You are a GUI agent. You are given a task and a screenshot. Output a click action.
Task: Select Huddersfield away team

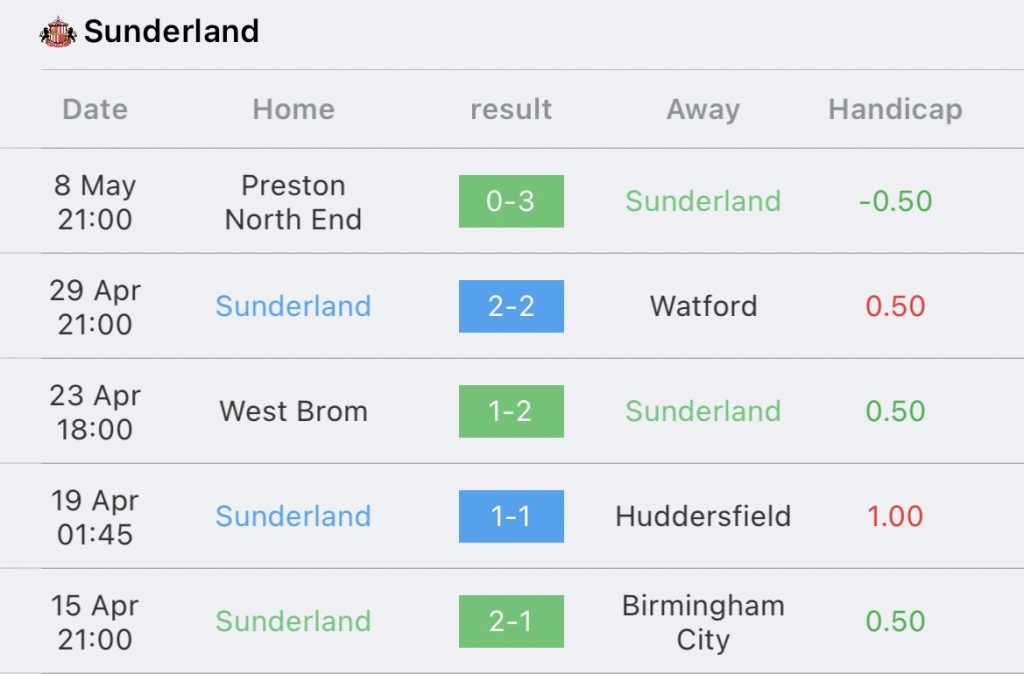click(703, 517)
